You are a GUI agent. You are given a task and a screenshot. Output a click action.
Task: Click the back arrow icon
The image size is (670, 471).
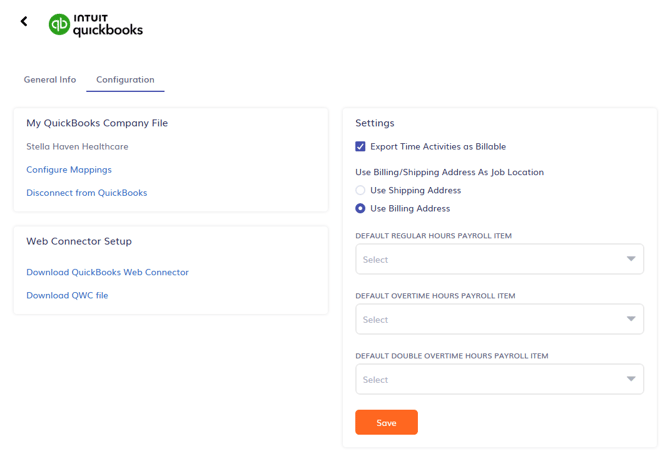24,21
